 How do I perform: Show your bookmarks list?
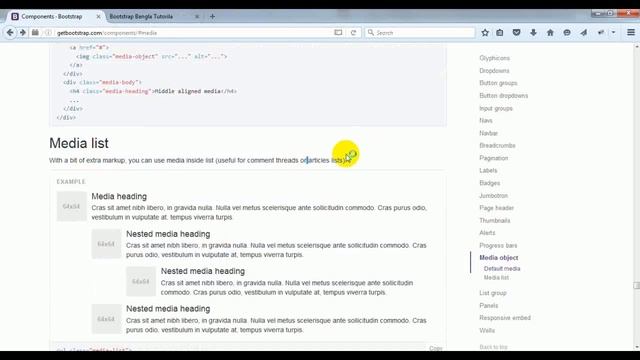click(500, 33)
